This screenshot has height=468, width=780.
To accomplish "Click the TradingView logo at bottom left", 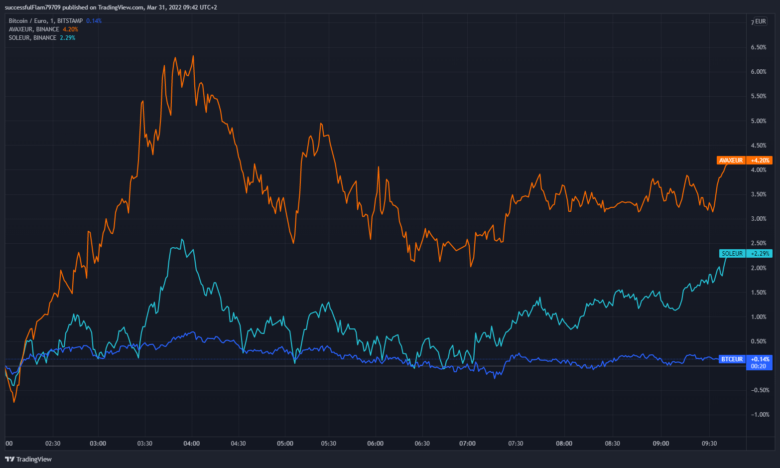I will pos(28,459).
